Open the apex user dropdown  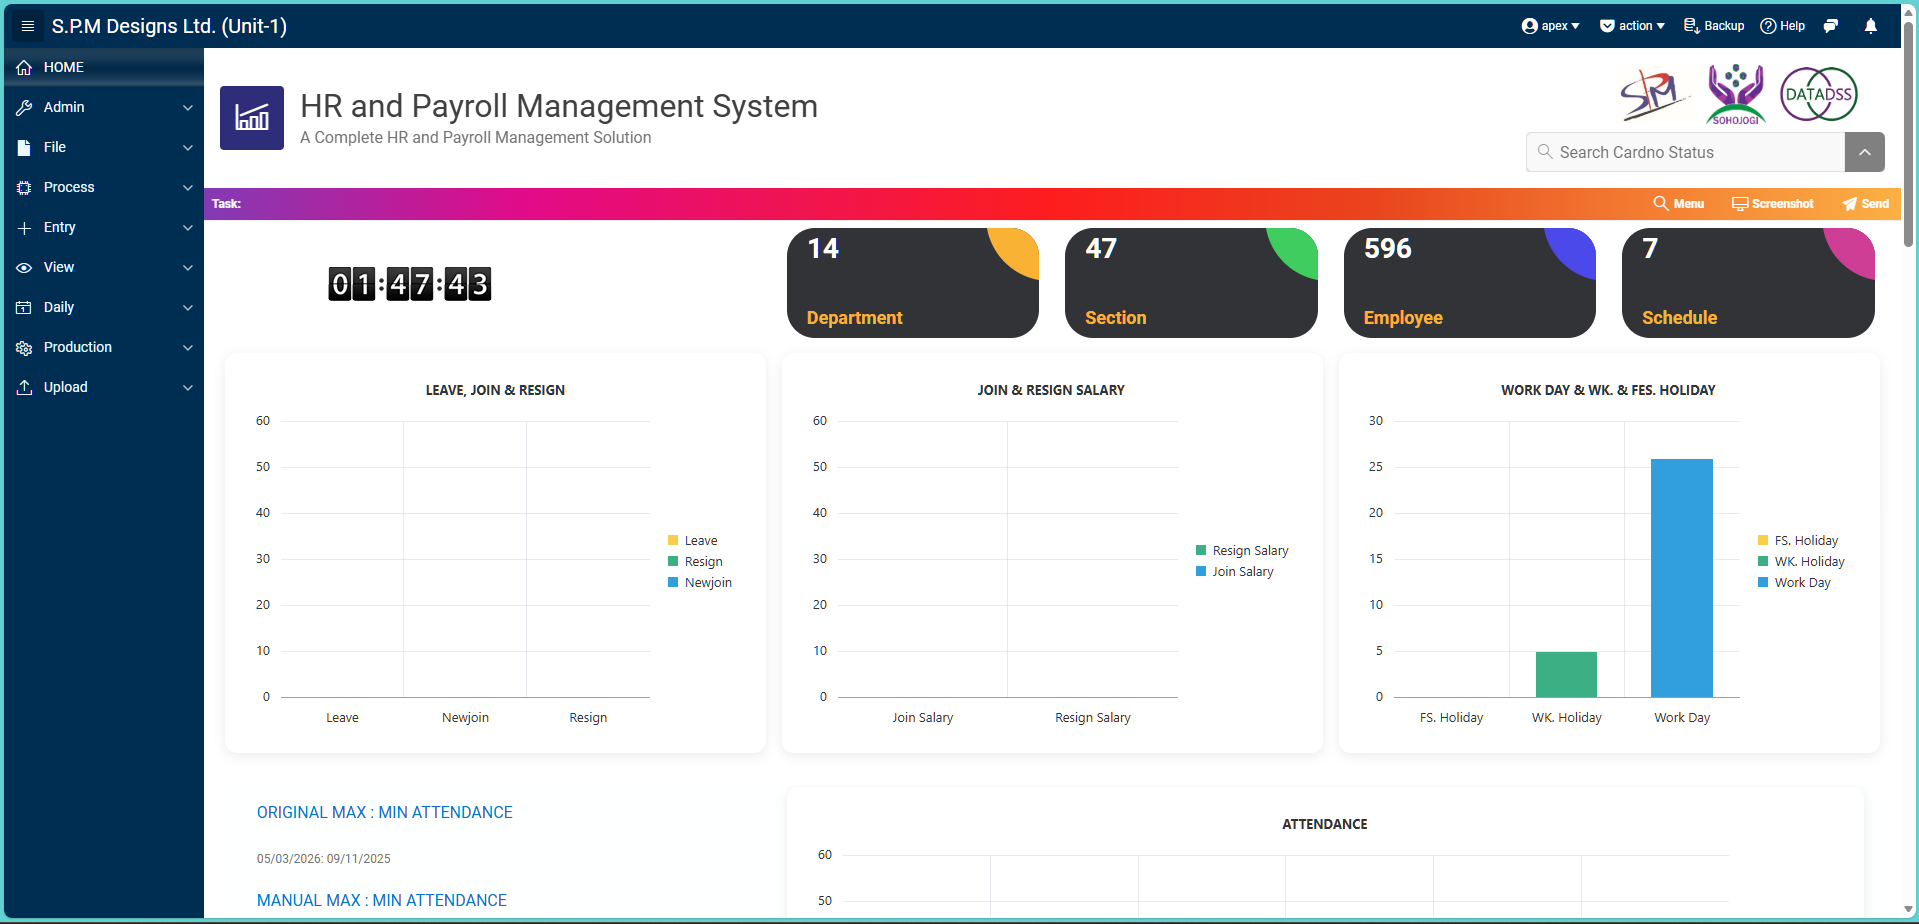1550,26
